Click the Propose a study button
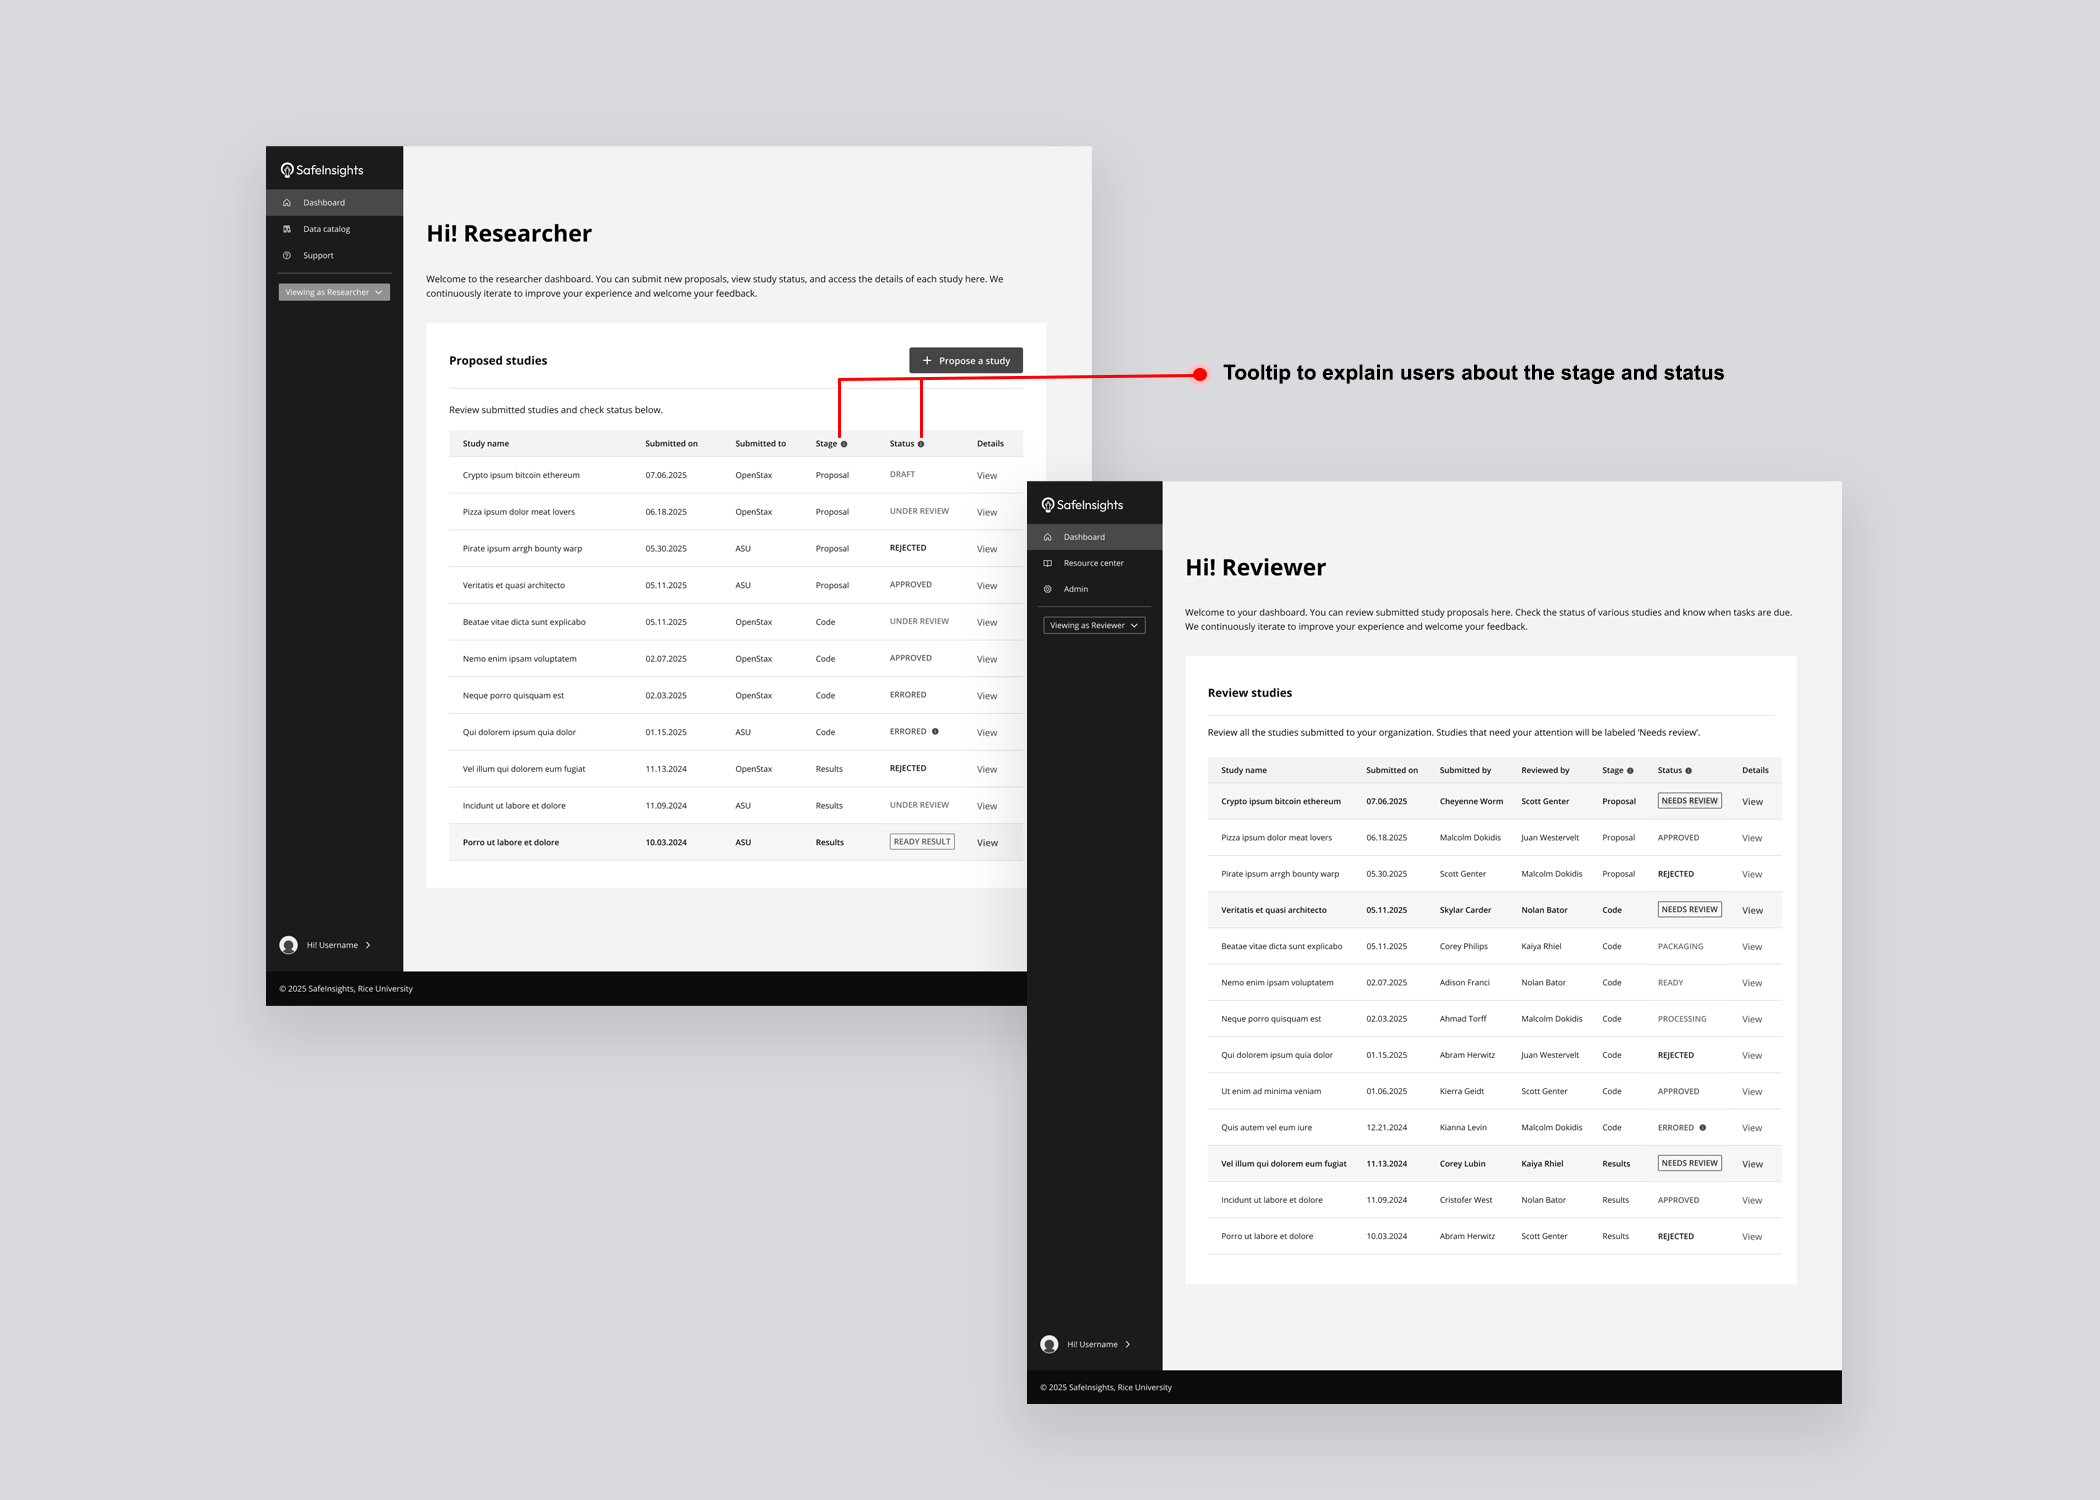Image resolution: width=2100 pixels, height=1500 pixels. (965, 361)
